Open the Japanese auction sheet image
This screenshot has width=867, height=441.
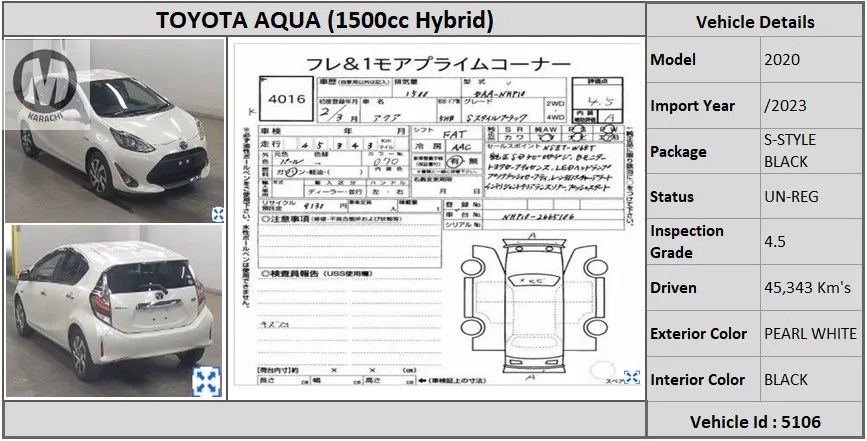(x=437, y=214)
